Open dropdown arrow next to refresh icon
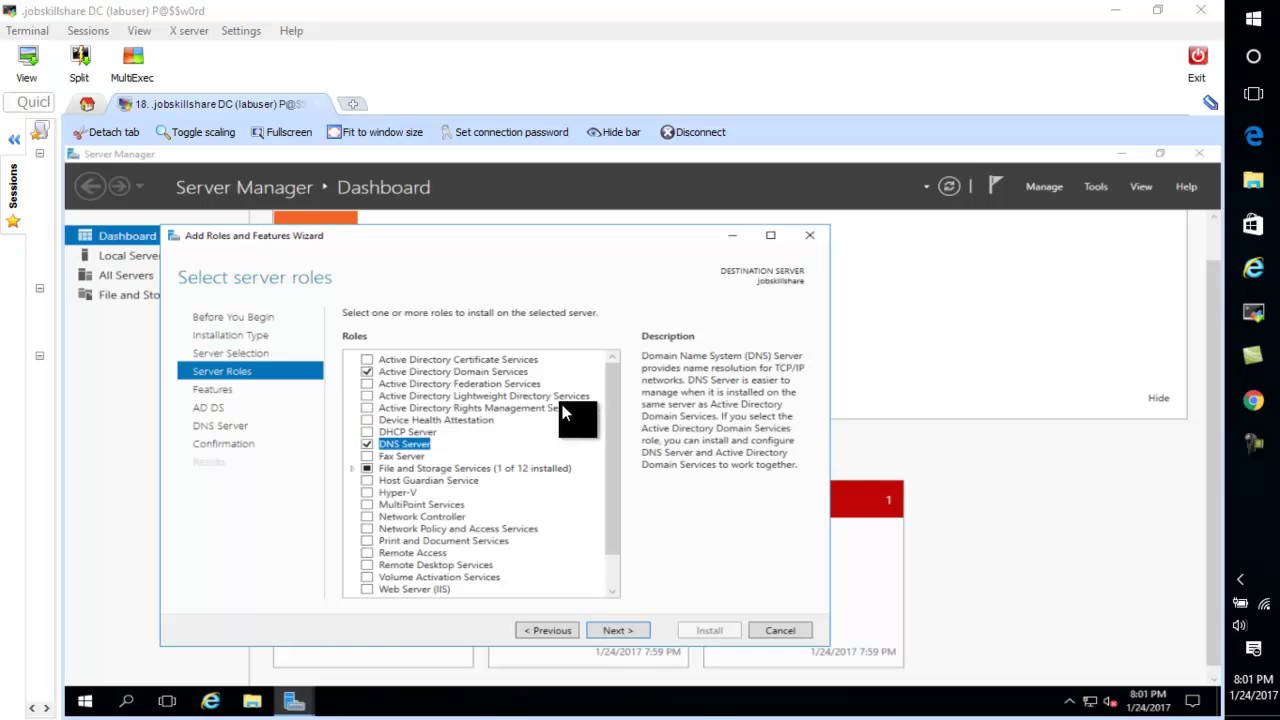 [x=926, y=186]
